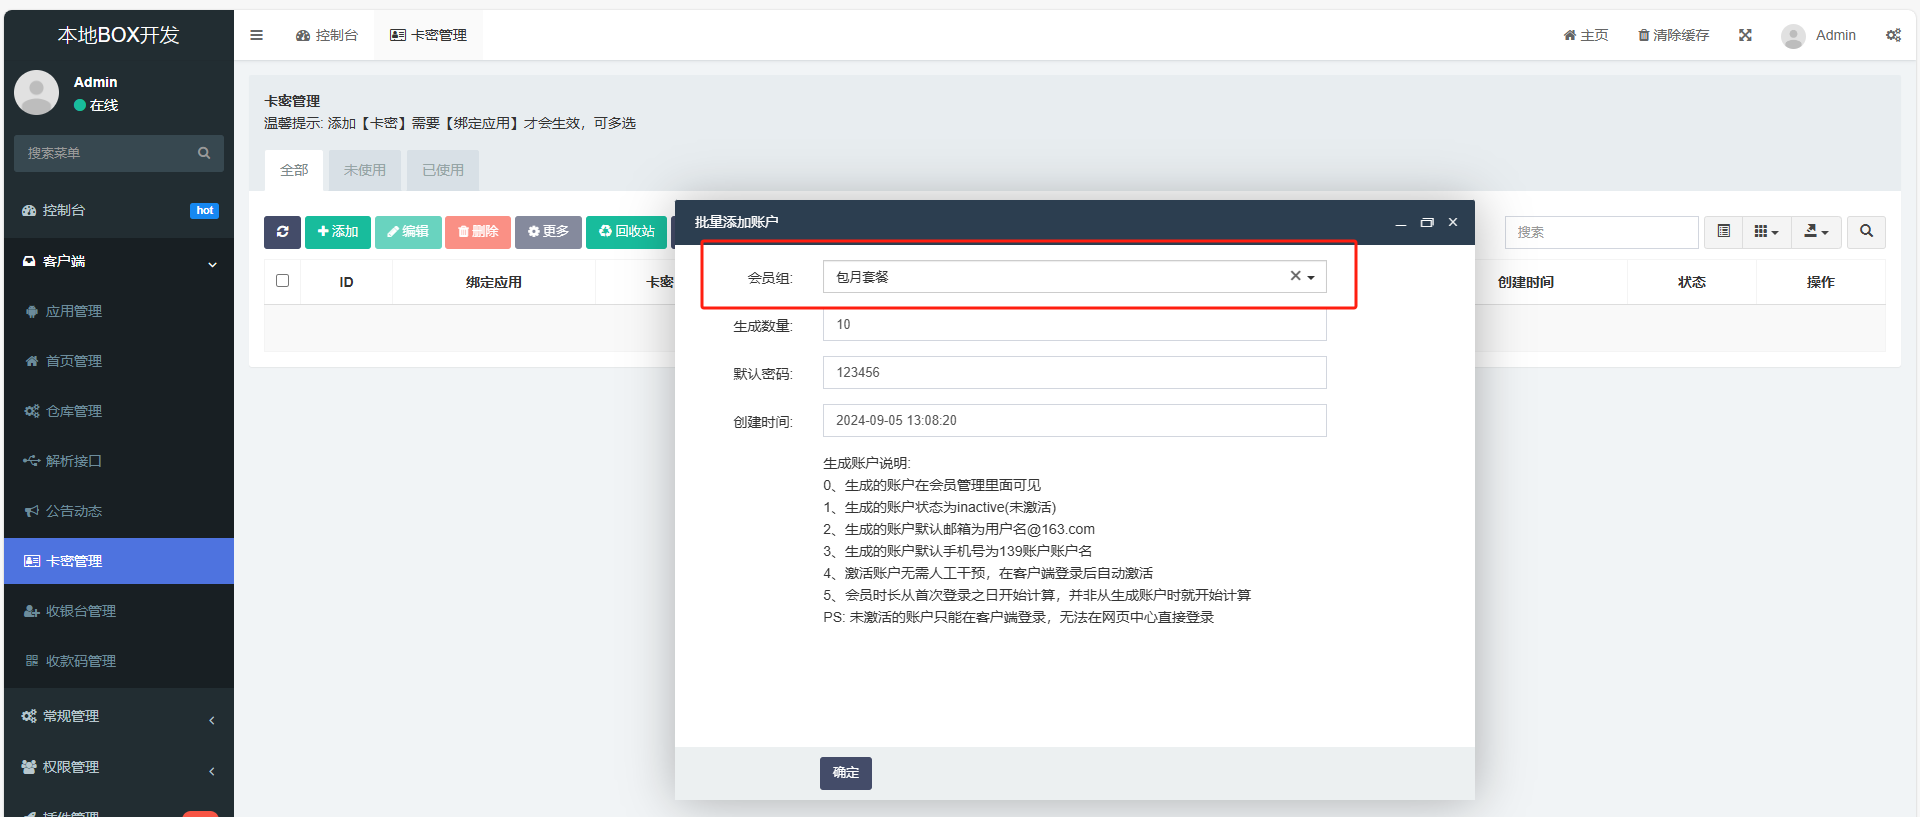Clear the selected 包月套餐 value with X

tap(1295, 276)
